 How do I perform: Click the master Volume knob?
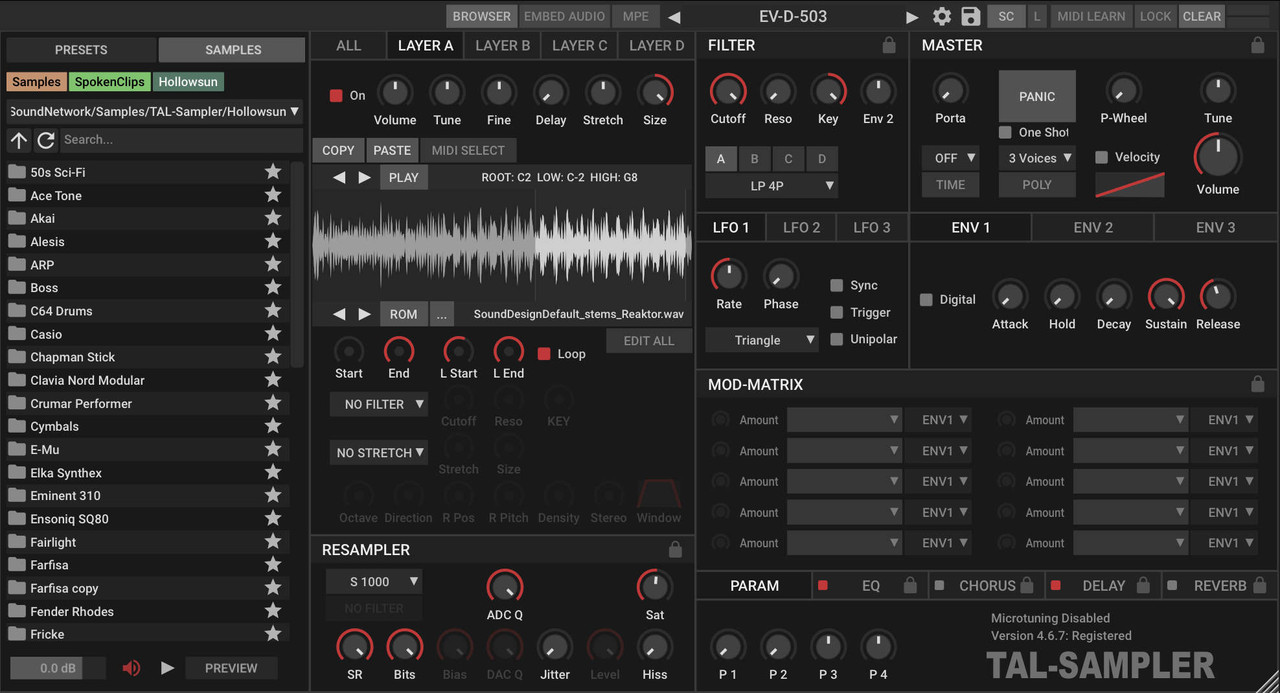(1218, 157)
